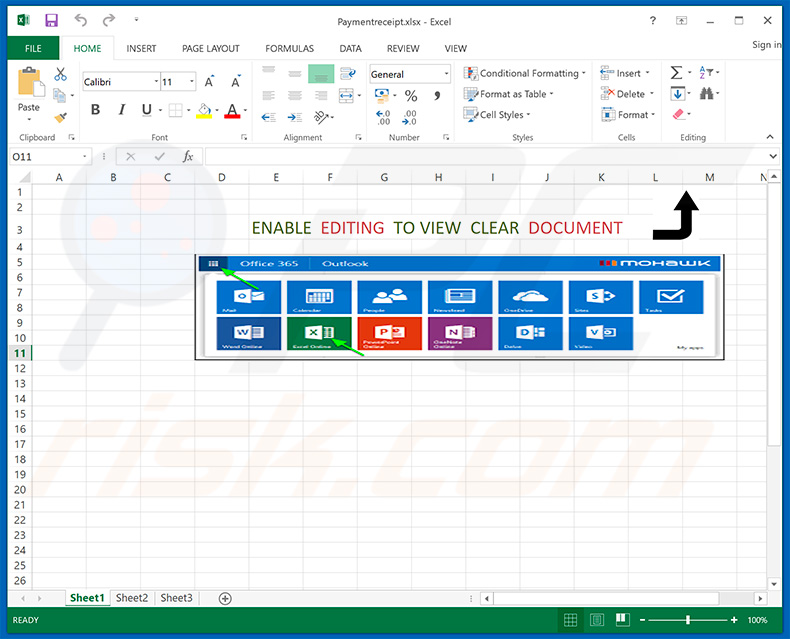
Task: Open the Calibri font name dropdown
Action: pos(156,82)
